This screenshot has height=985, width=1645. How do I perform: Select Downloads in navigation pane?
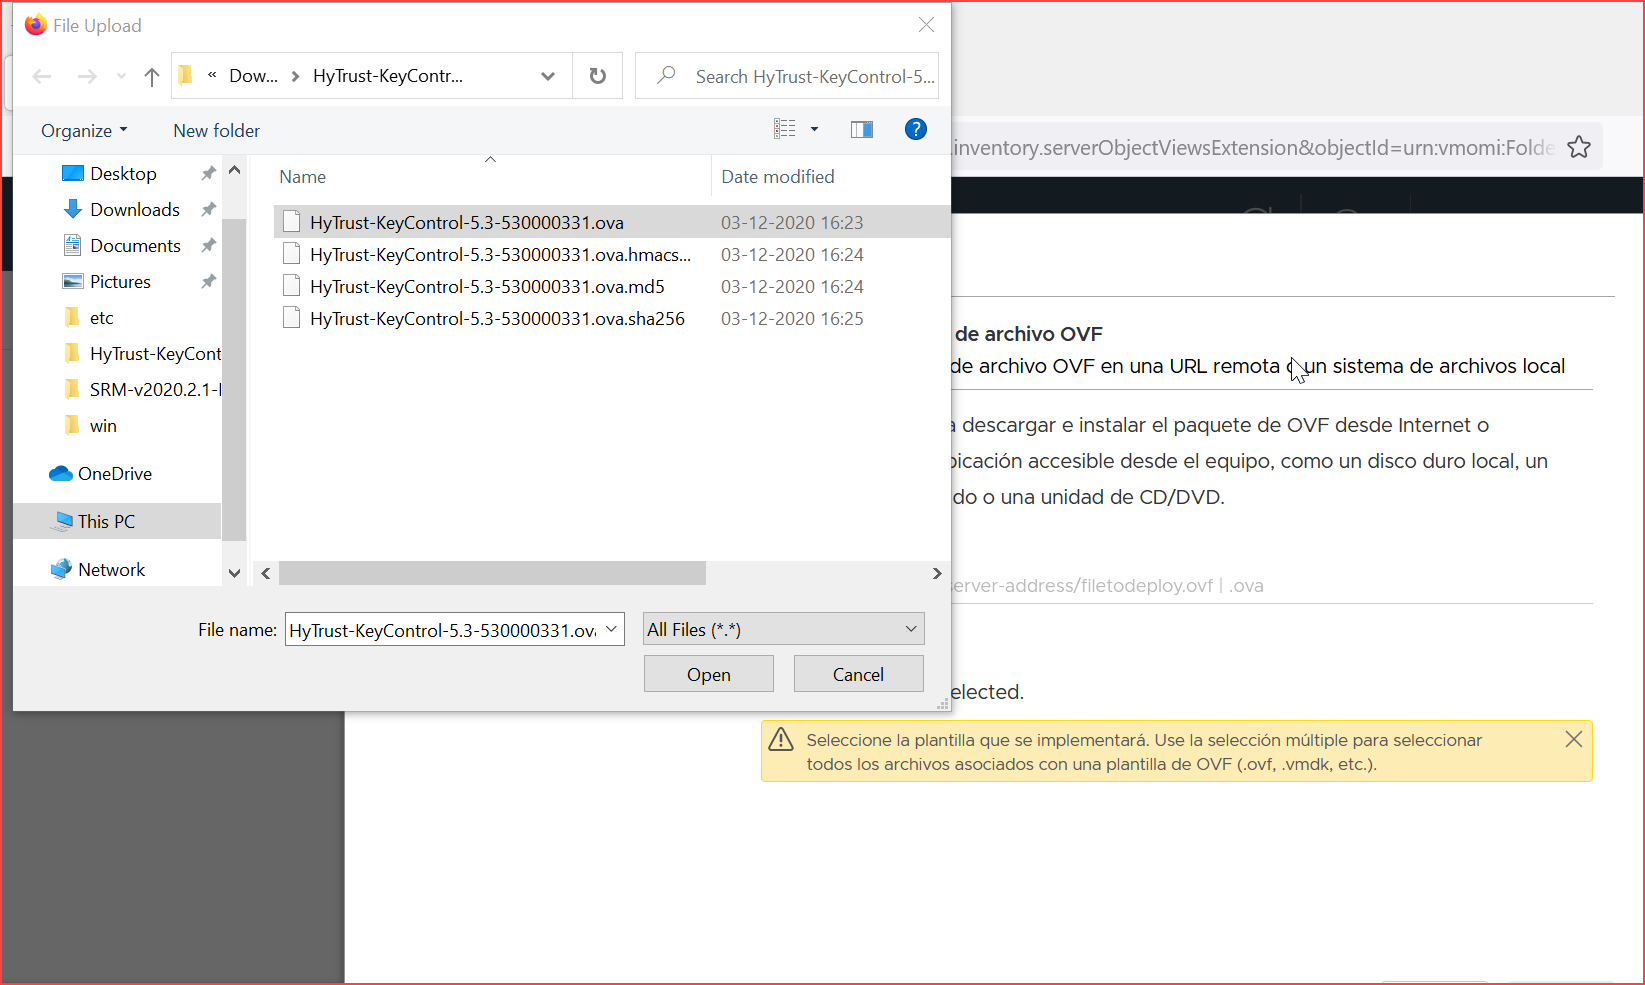pos(135,210)
